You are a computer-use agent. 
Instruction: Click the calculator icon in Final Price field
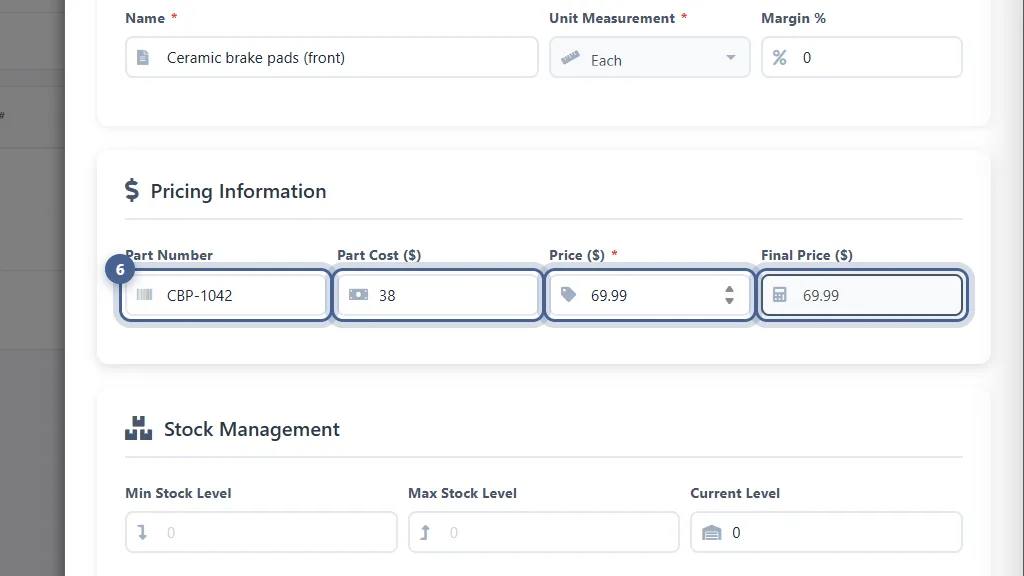779,295
